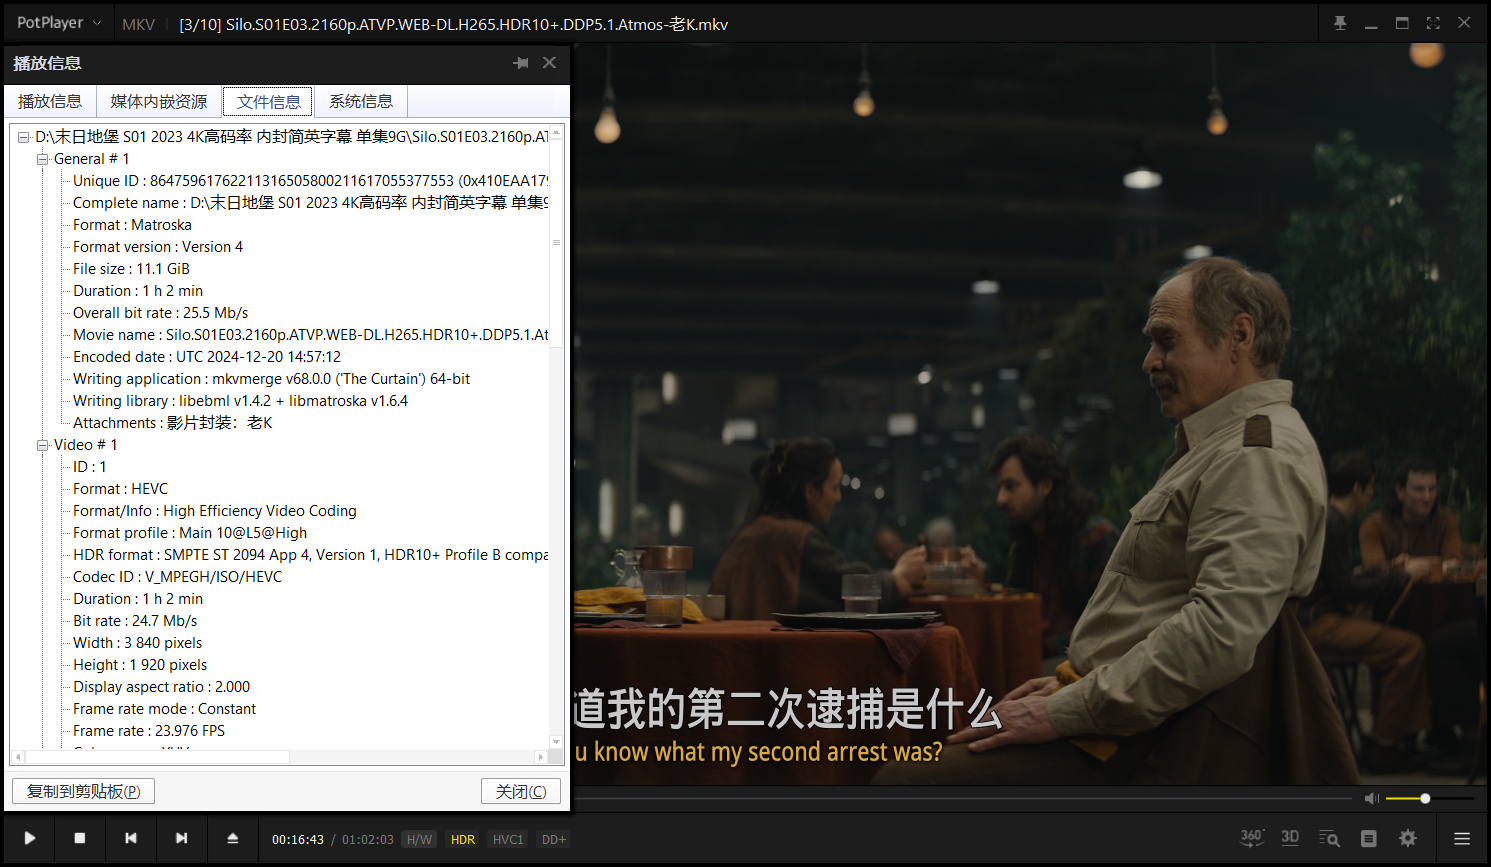
Task: Select the 'File size : 11.1 GiB' row
Action: pyautogui.click(x=131, y=269)
